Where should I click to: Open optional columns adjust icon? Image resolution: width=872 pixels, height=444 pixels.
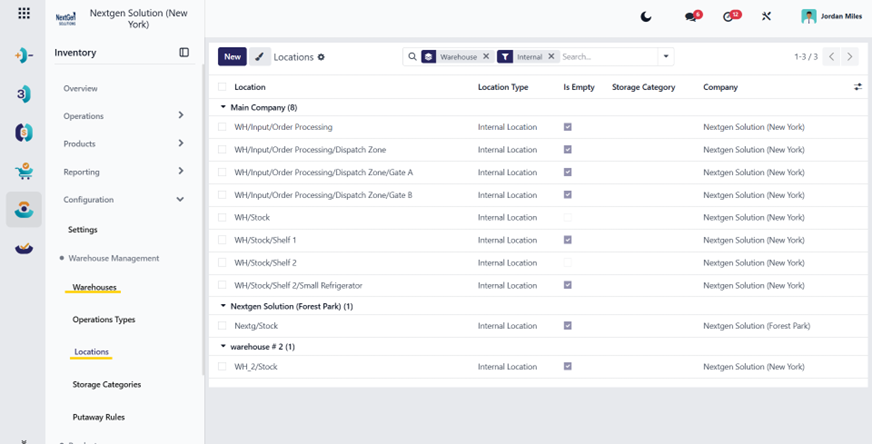pos(858,87)
